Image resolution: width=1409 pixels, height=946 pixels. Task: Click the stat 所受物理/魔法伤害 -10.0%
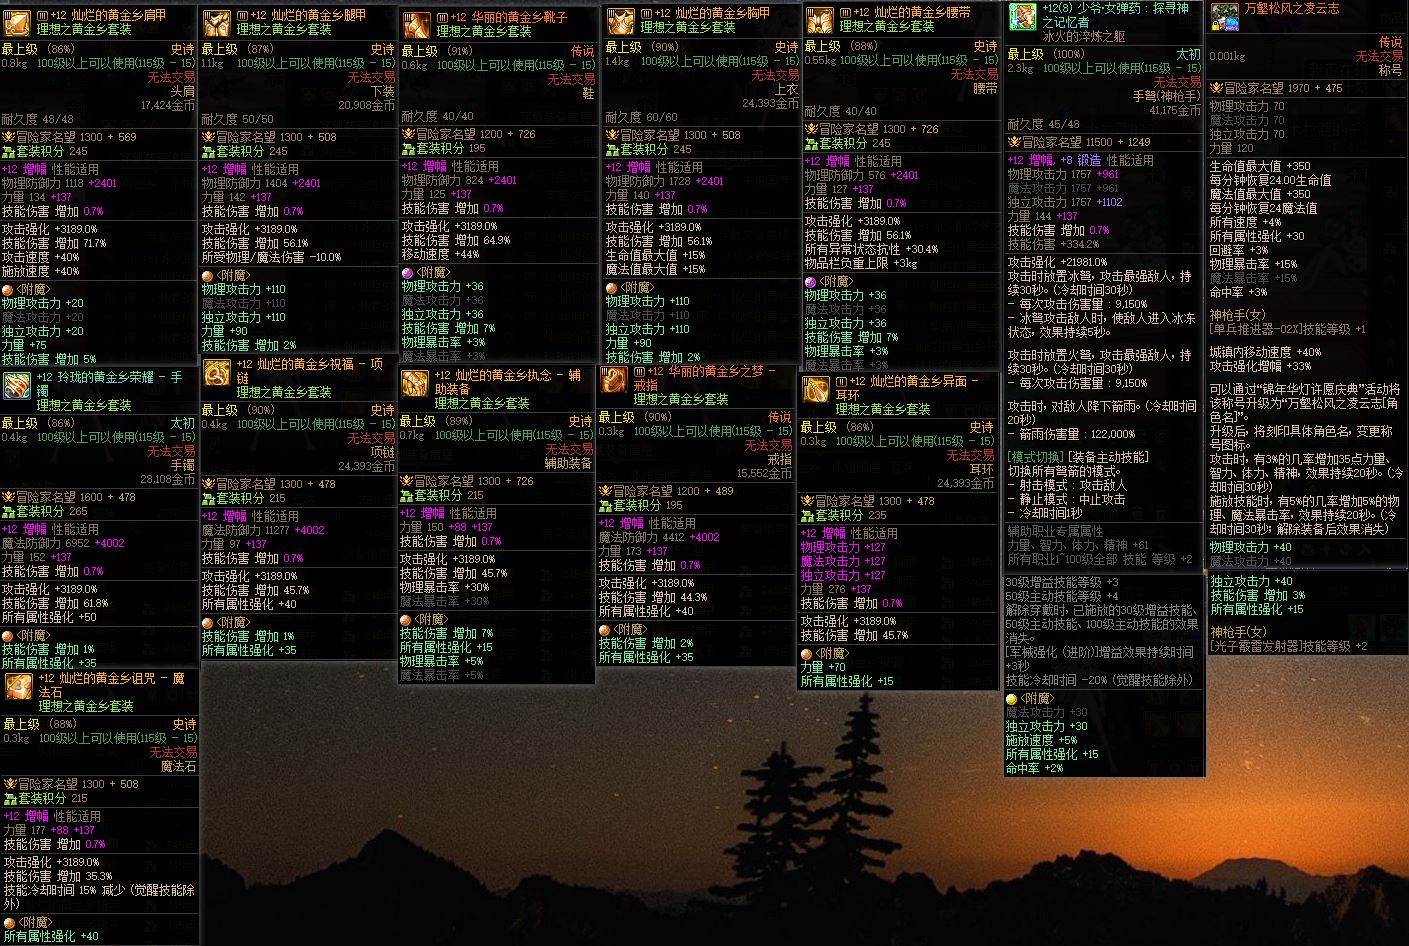[x=272, y=257]
